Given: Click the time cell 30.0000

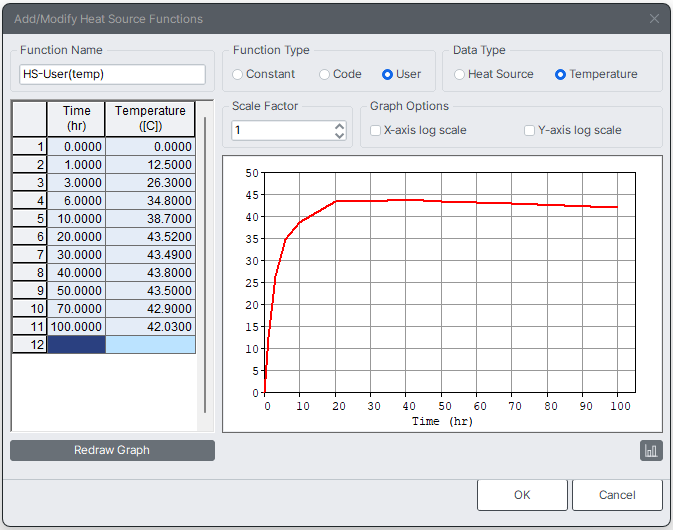Looking at the screenshot, I should 76,254.
